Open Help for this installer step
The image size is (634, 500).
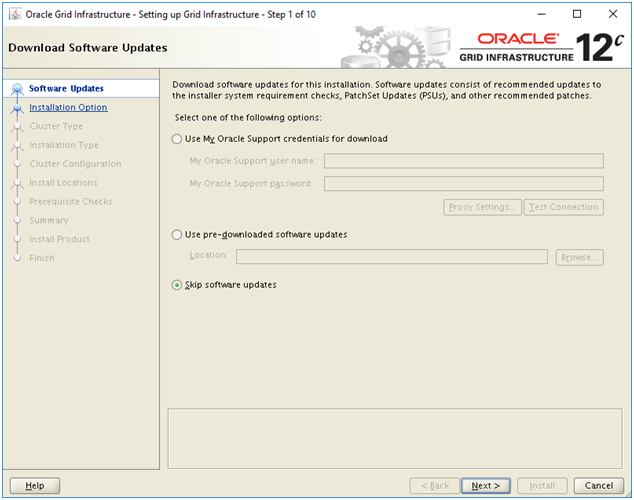coord(35,485)
